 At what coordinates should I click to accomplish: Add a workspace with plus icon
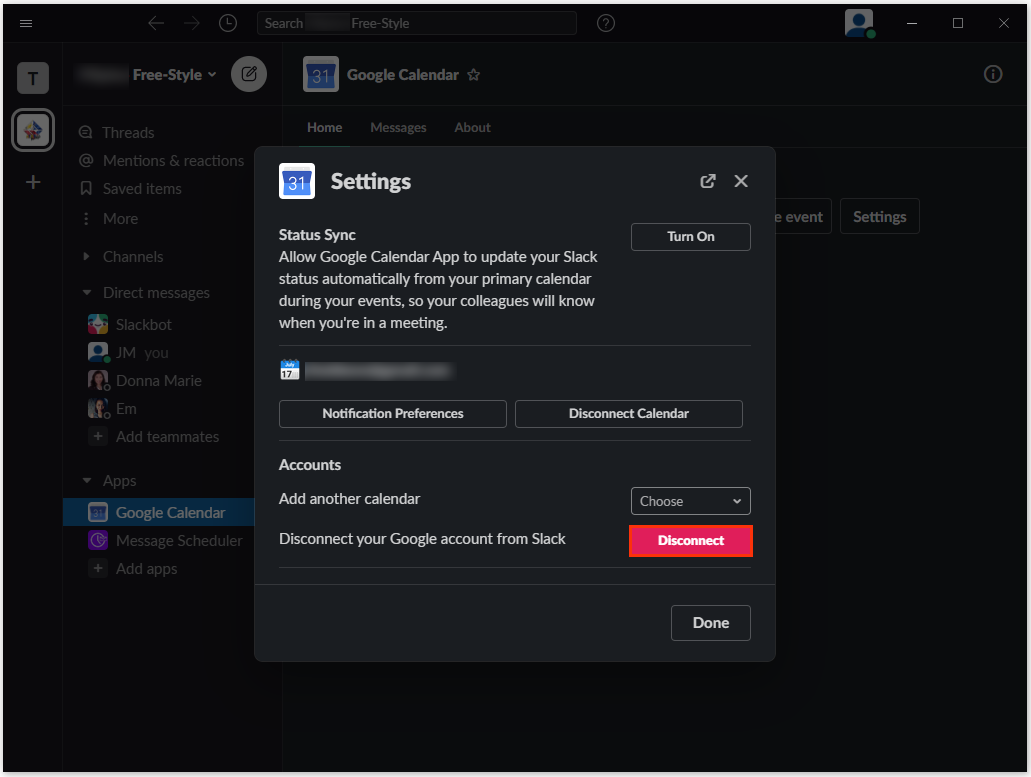click(33, 182)
